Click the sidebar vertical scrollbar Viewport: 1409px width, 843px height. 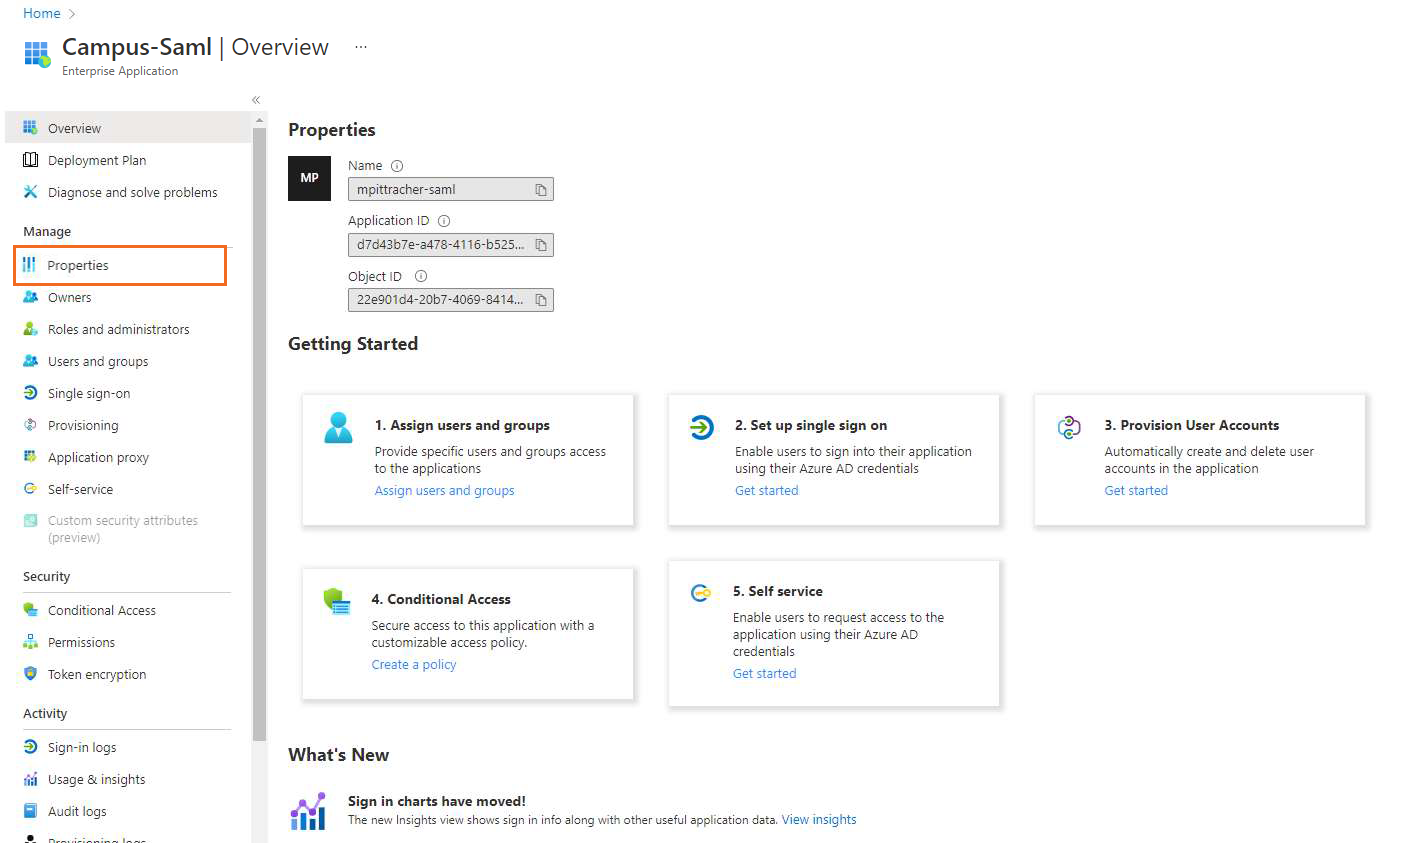(x=260, y=434)
